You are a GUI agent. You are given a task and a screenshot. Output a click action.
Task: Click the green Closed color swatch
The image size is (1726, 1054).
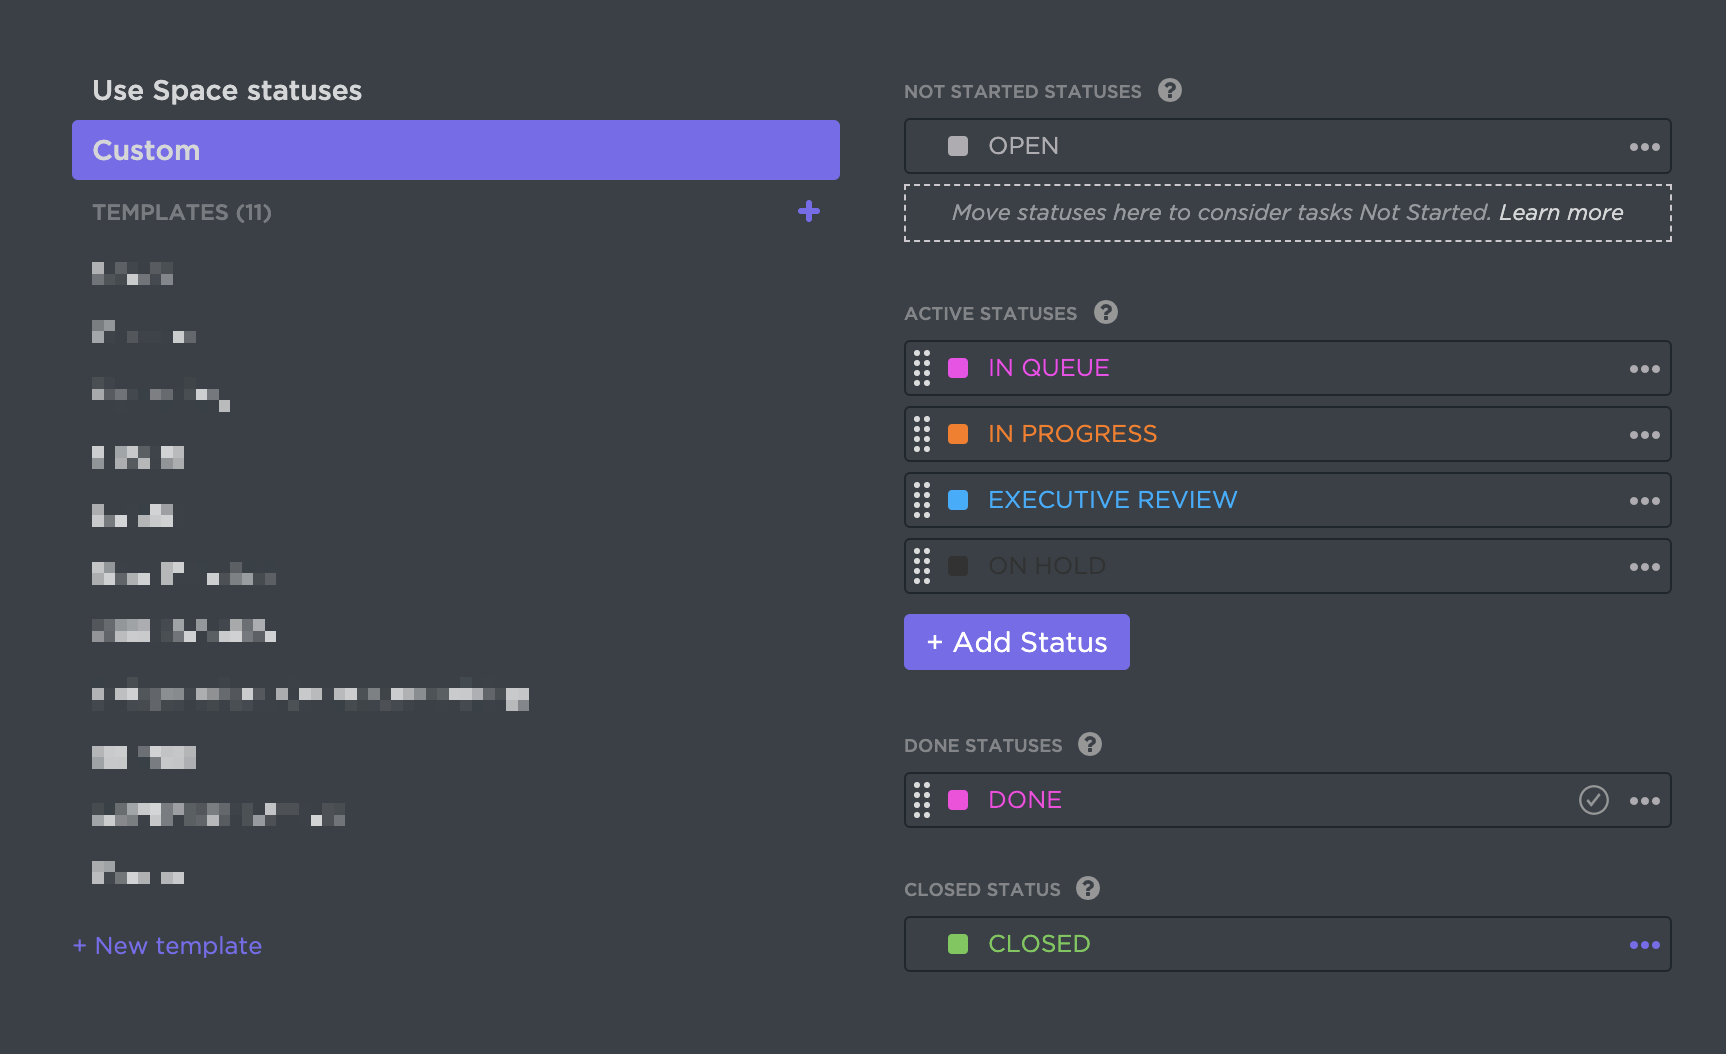click(x=958, y=944)
